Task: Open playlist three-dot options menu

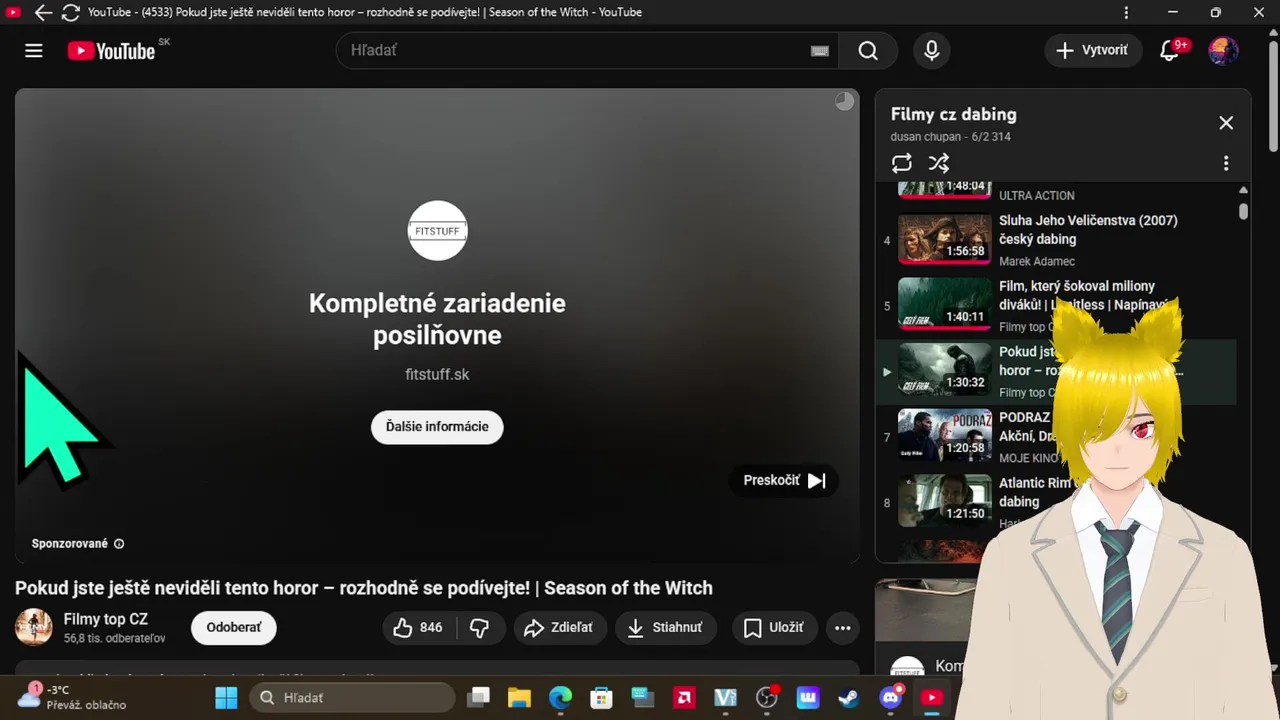Action: 1226,163
